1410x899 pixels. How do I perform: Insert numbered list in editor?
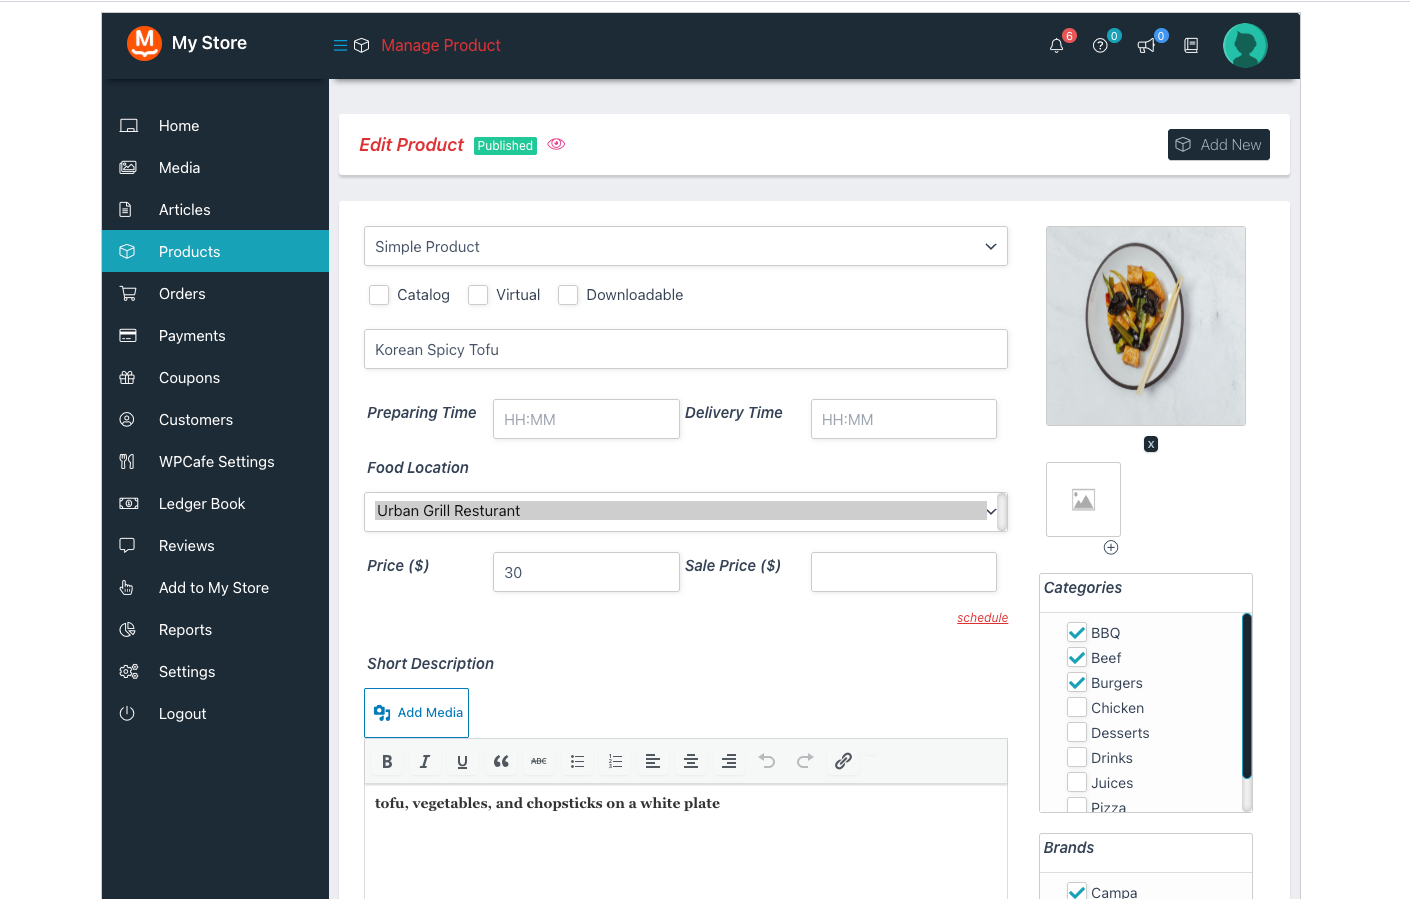615,761
